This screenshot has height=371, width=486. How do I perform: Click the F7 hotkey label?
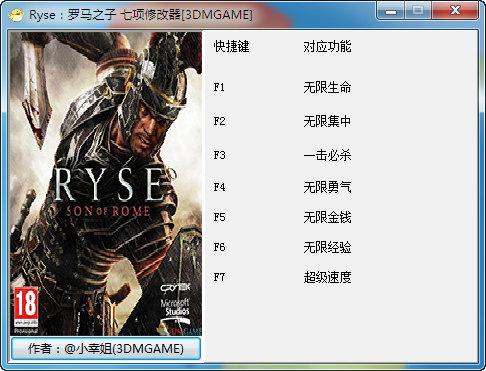219,277
